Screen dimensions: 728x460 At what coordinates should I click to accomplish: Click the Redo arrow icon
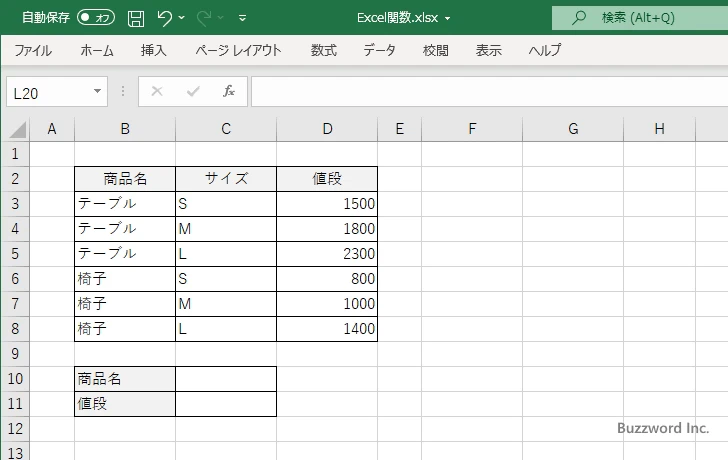(204, 18)
